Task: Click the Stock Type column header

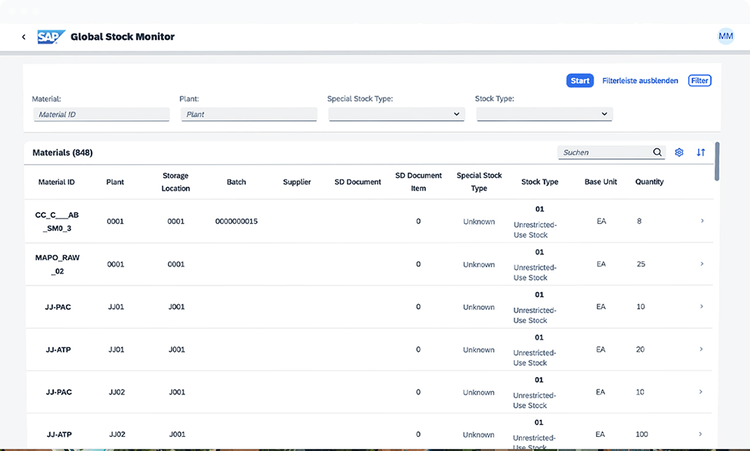Action: [x=540, y=182]
